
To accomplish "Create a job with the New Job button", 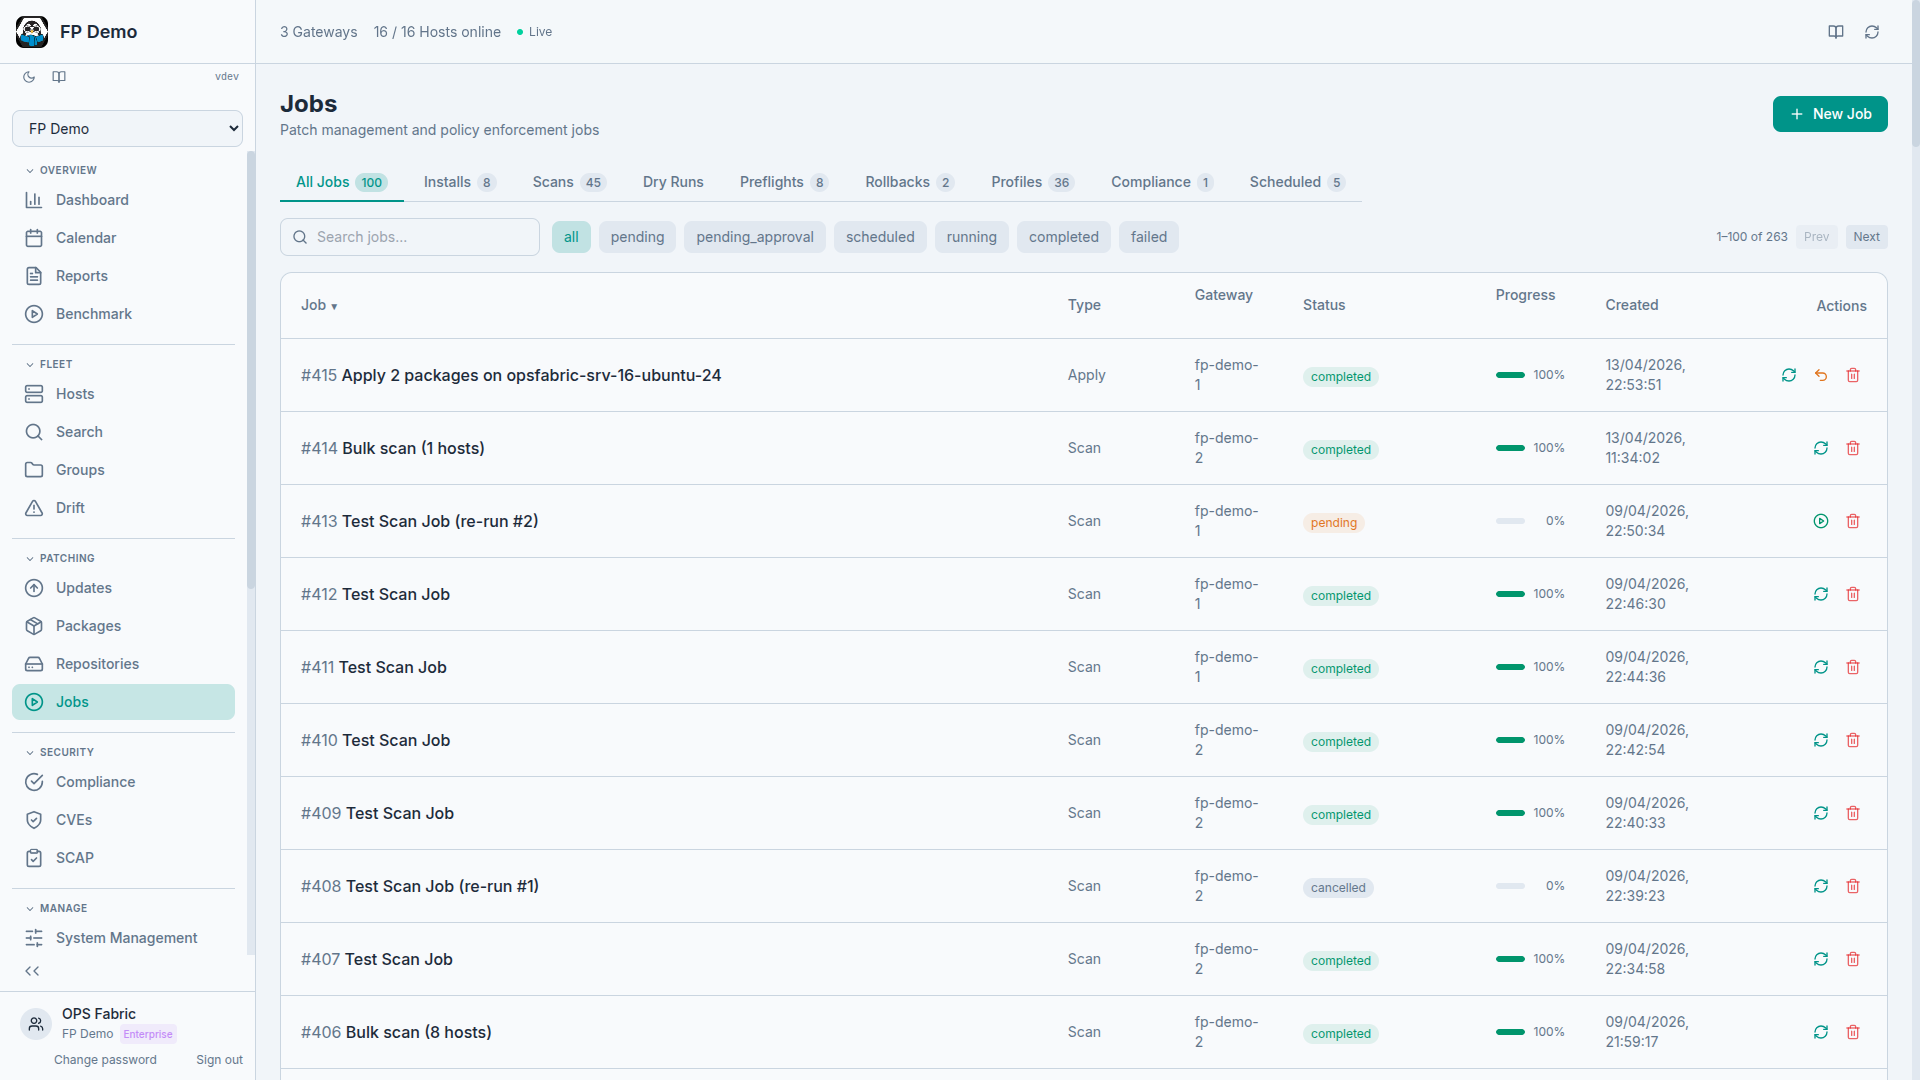I will [1830, 113].
